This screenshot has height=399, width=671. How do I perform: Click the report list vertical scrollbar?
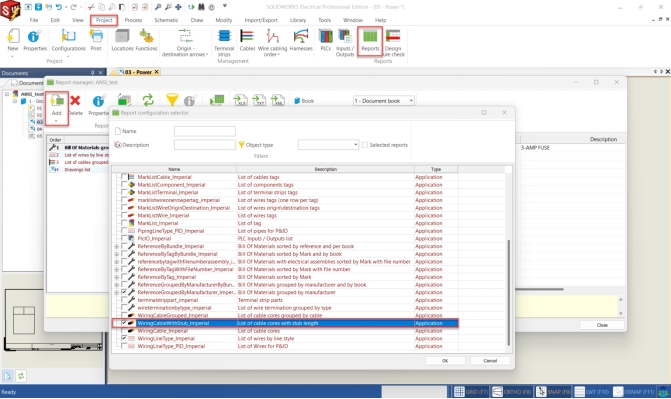tap(508, 292)
